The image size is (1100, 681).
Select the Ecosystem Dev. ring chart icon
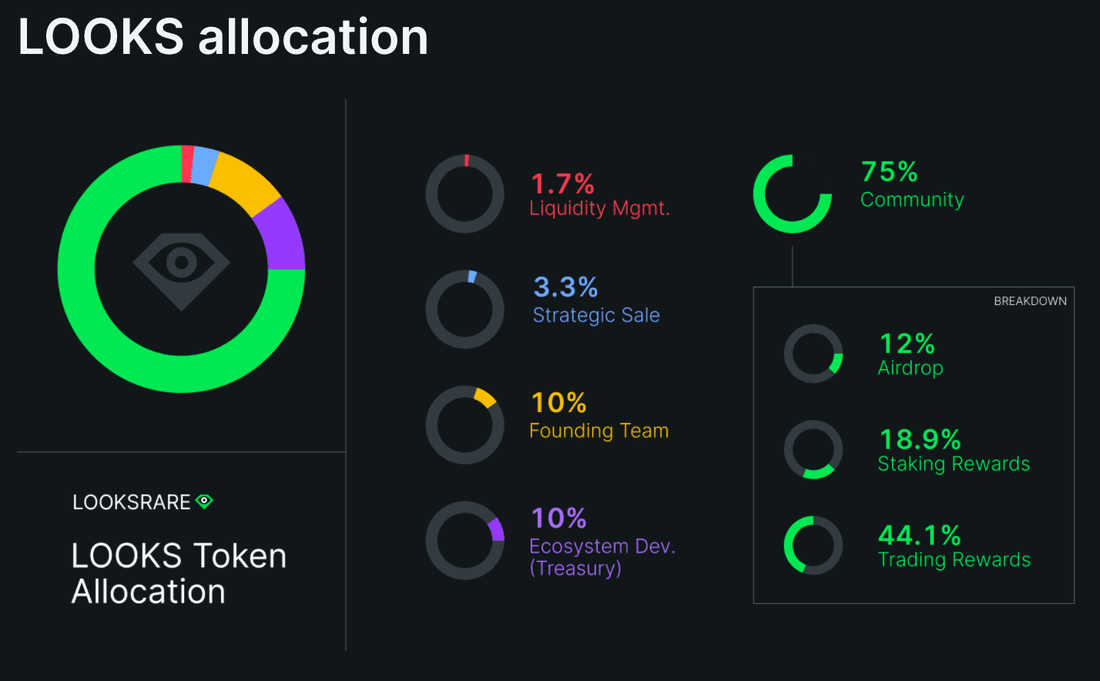[x=464, y=541]
